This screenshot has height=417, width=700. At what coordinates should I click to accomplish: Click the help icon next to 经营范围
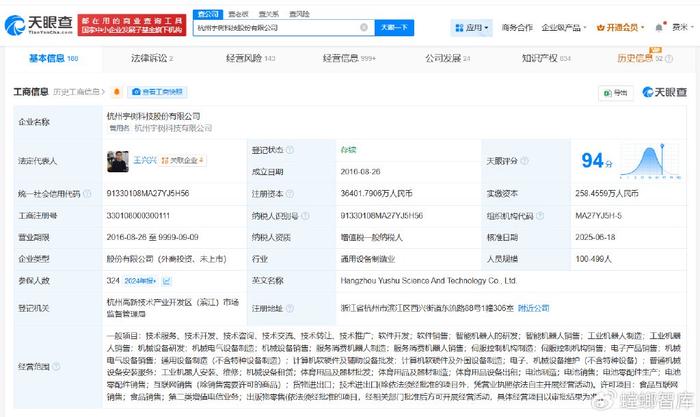click(56, 367)
